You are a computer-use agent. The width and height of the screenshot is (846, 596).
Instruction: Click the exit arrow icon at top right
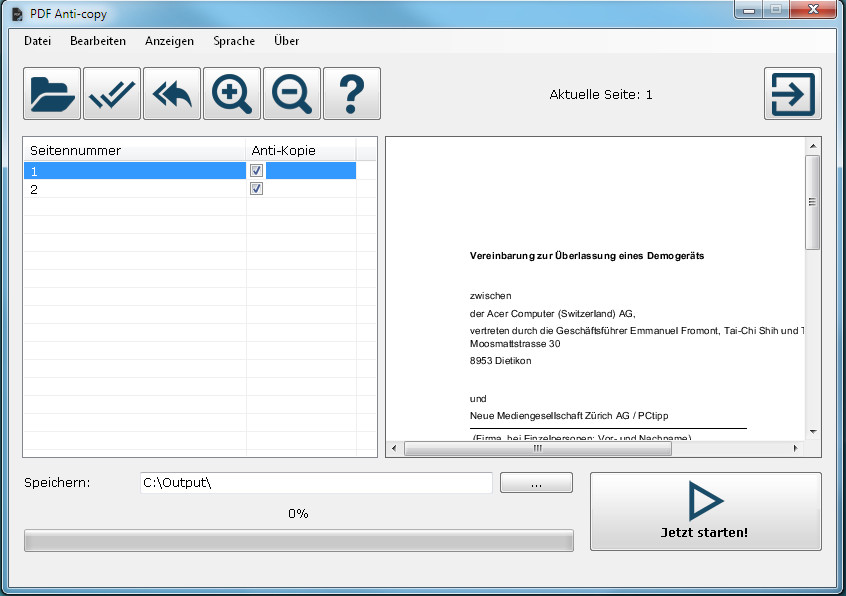(x=793, y=94)
